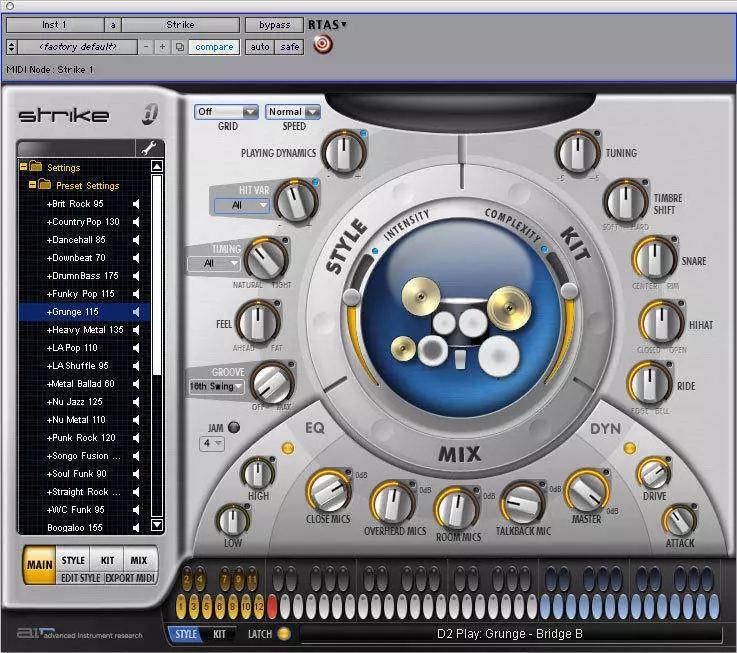Preview the Brit Rock 95 speaker icon
This screenshot has width=737, height=653.
pyautogui.click(x=135, y=203)
